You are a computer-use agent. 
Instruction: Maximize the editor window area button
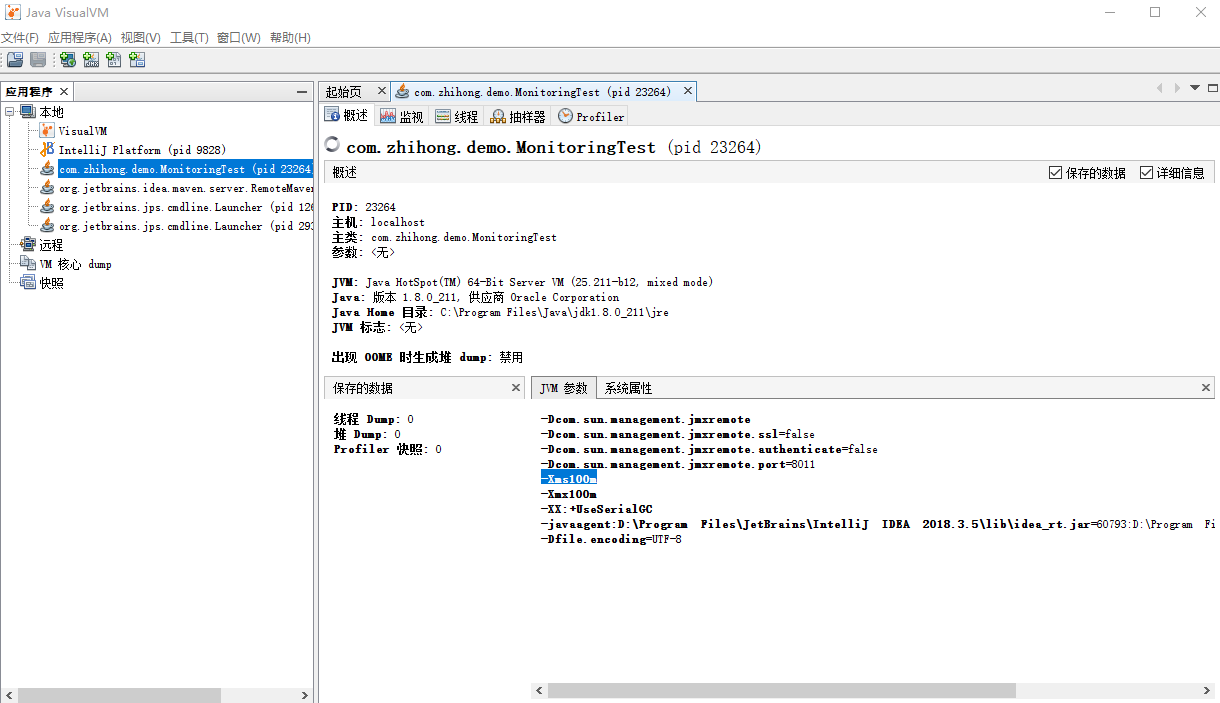click(x=1211, y=88)
